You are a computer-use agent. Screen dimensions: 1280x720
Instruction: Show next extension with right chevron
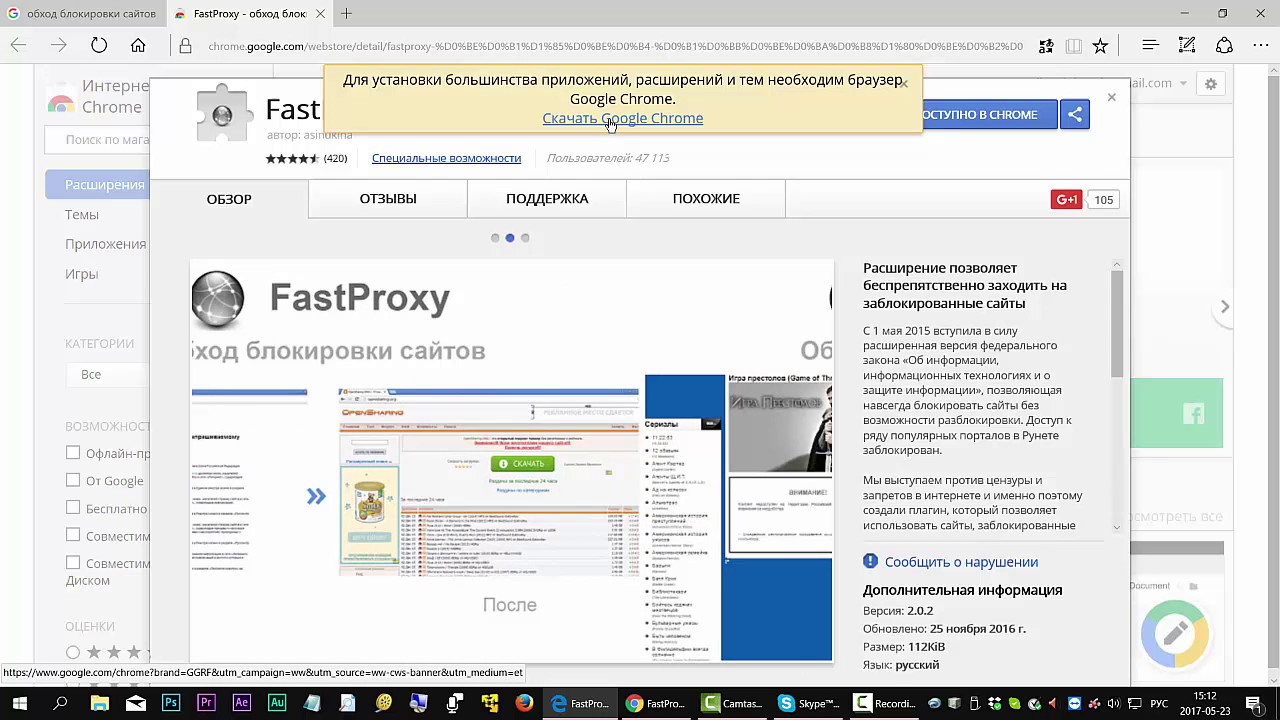(x=1224, y=307)
